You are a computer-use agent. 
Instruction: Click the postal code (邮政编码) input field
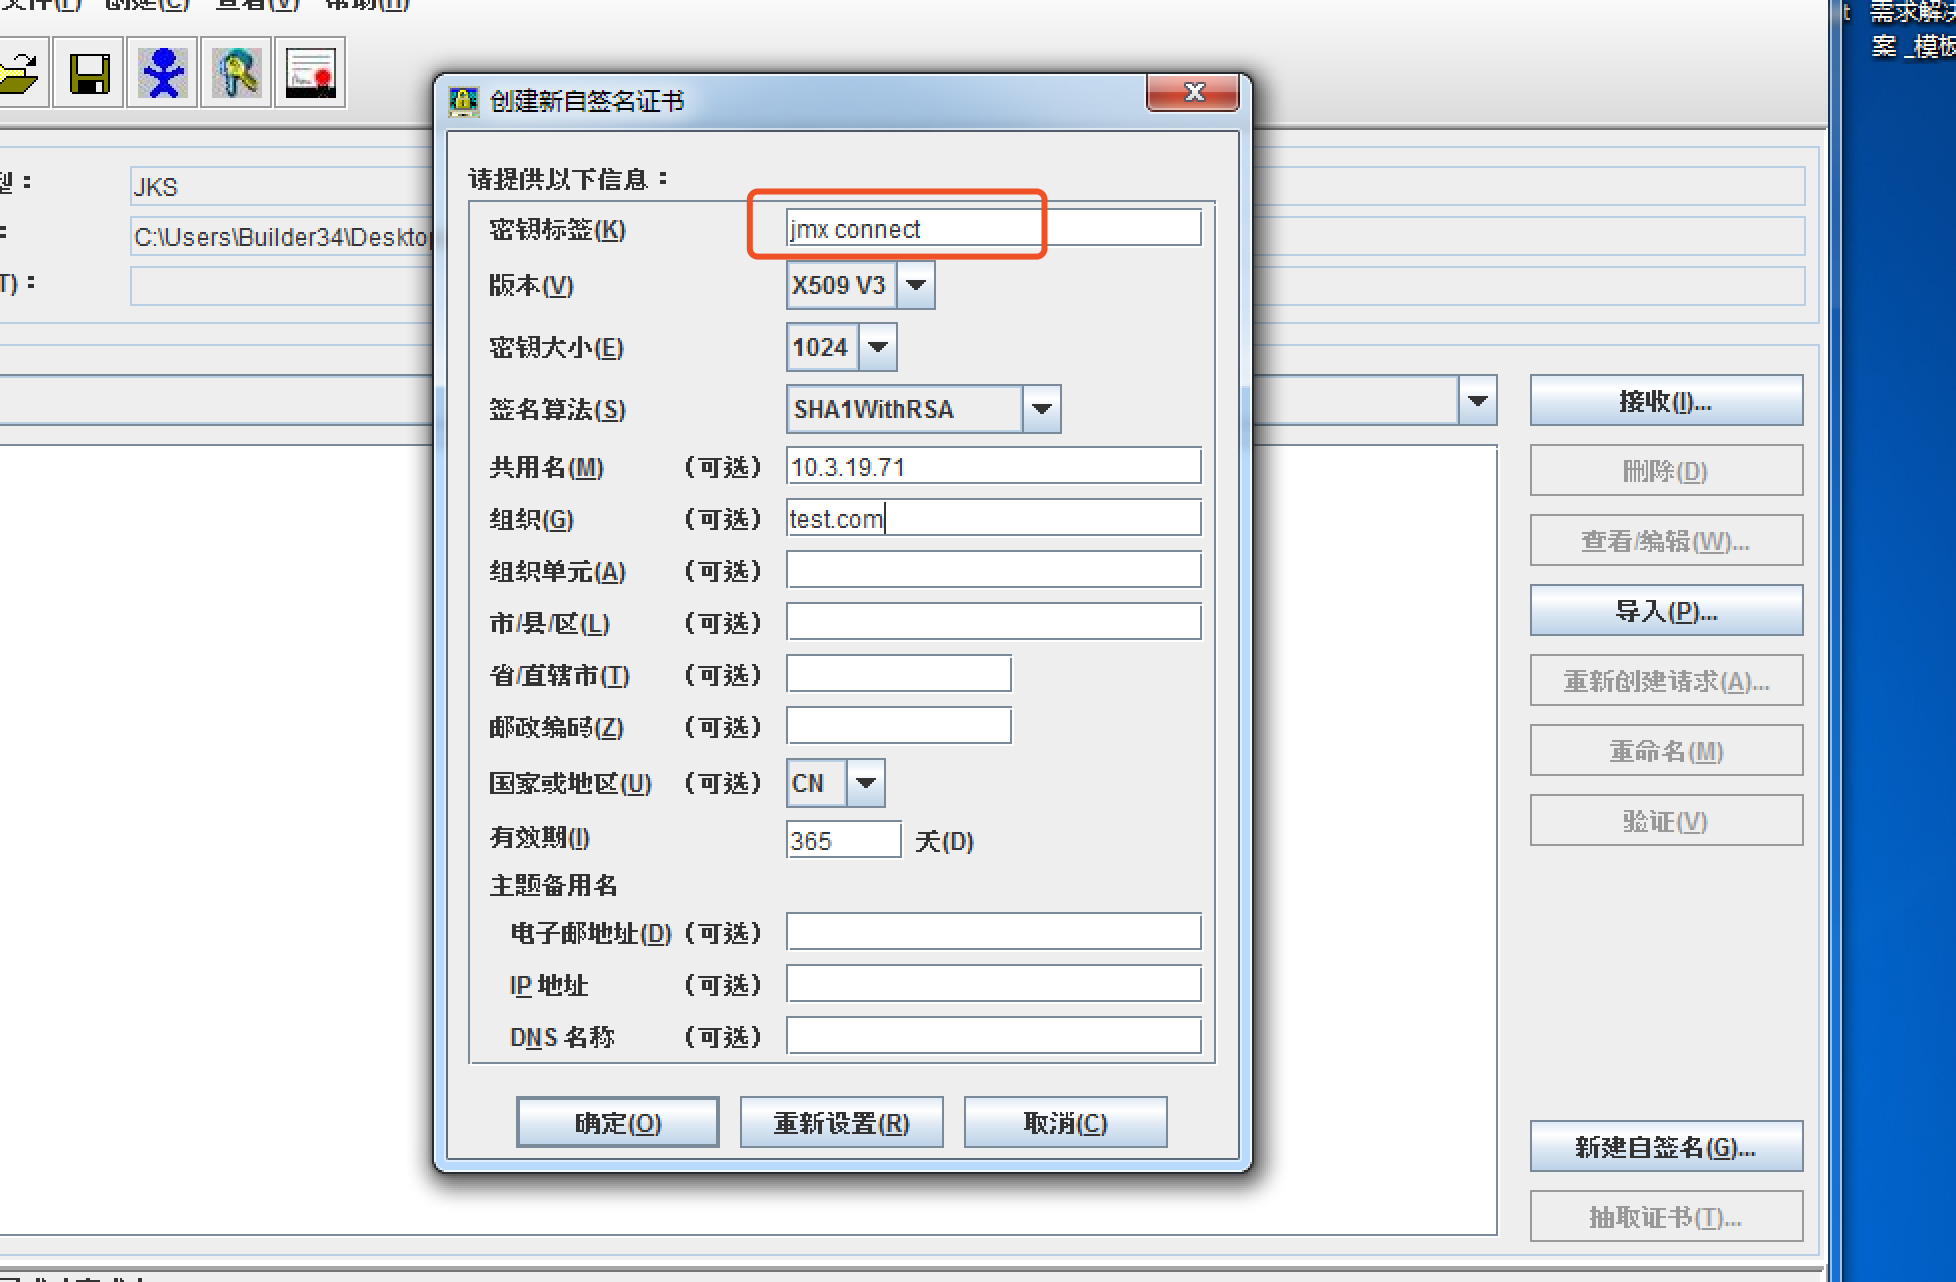click(898, 726)
